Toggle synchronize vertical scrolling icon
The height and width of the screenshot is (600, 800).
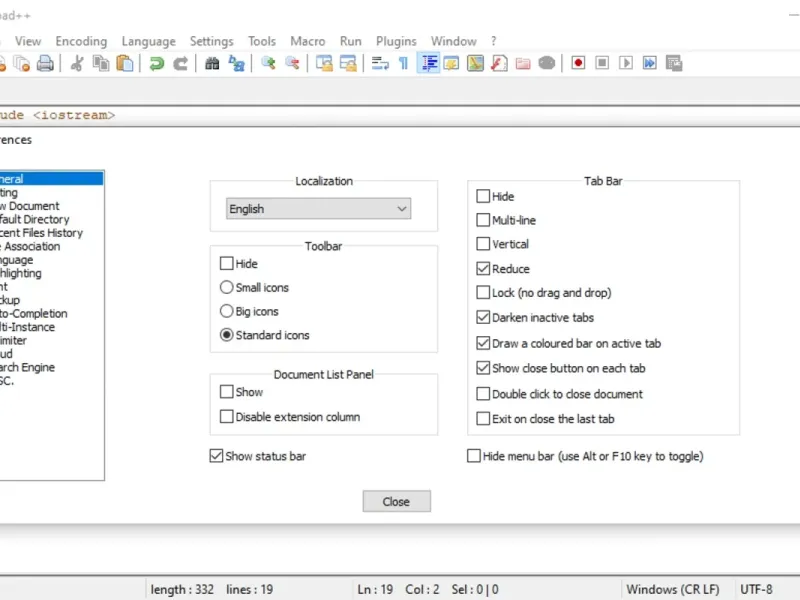[324, 63]
